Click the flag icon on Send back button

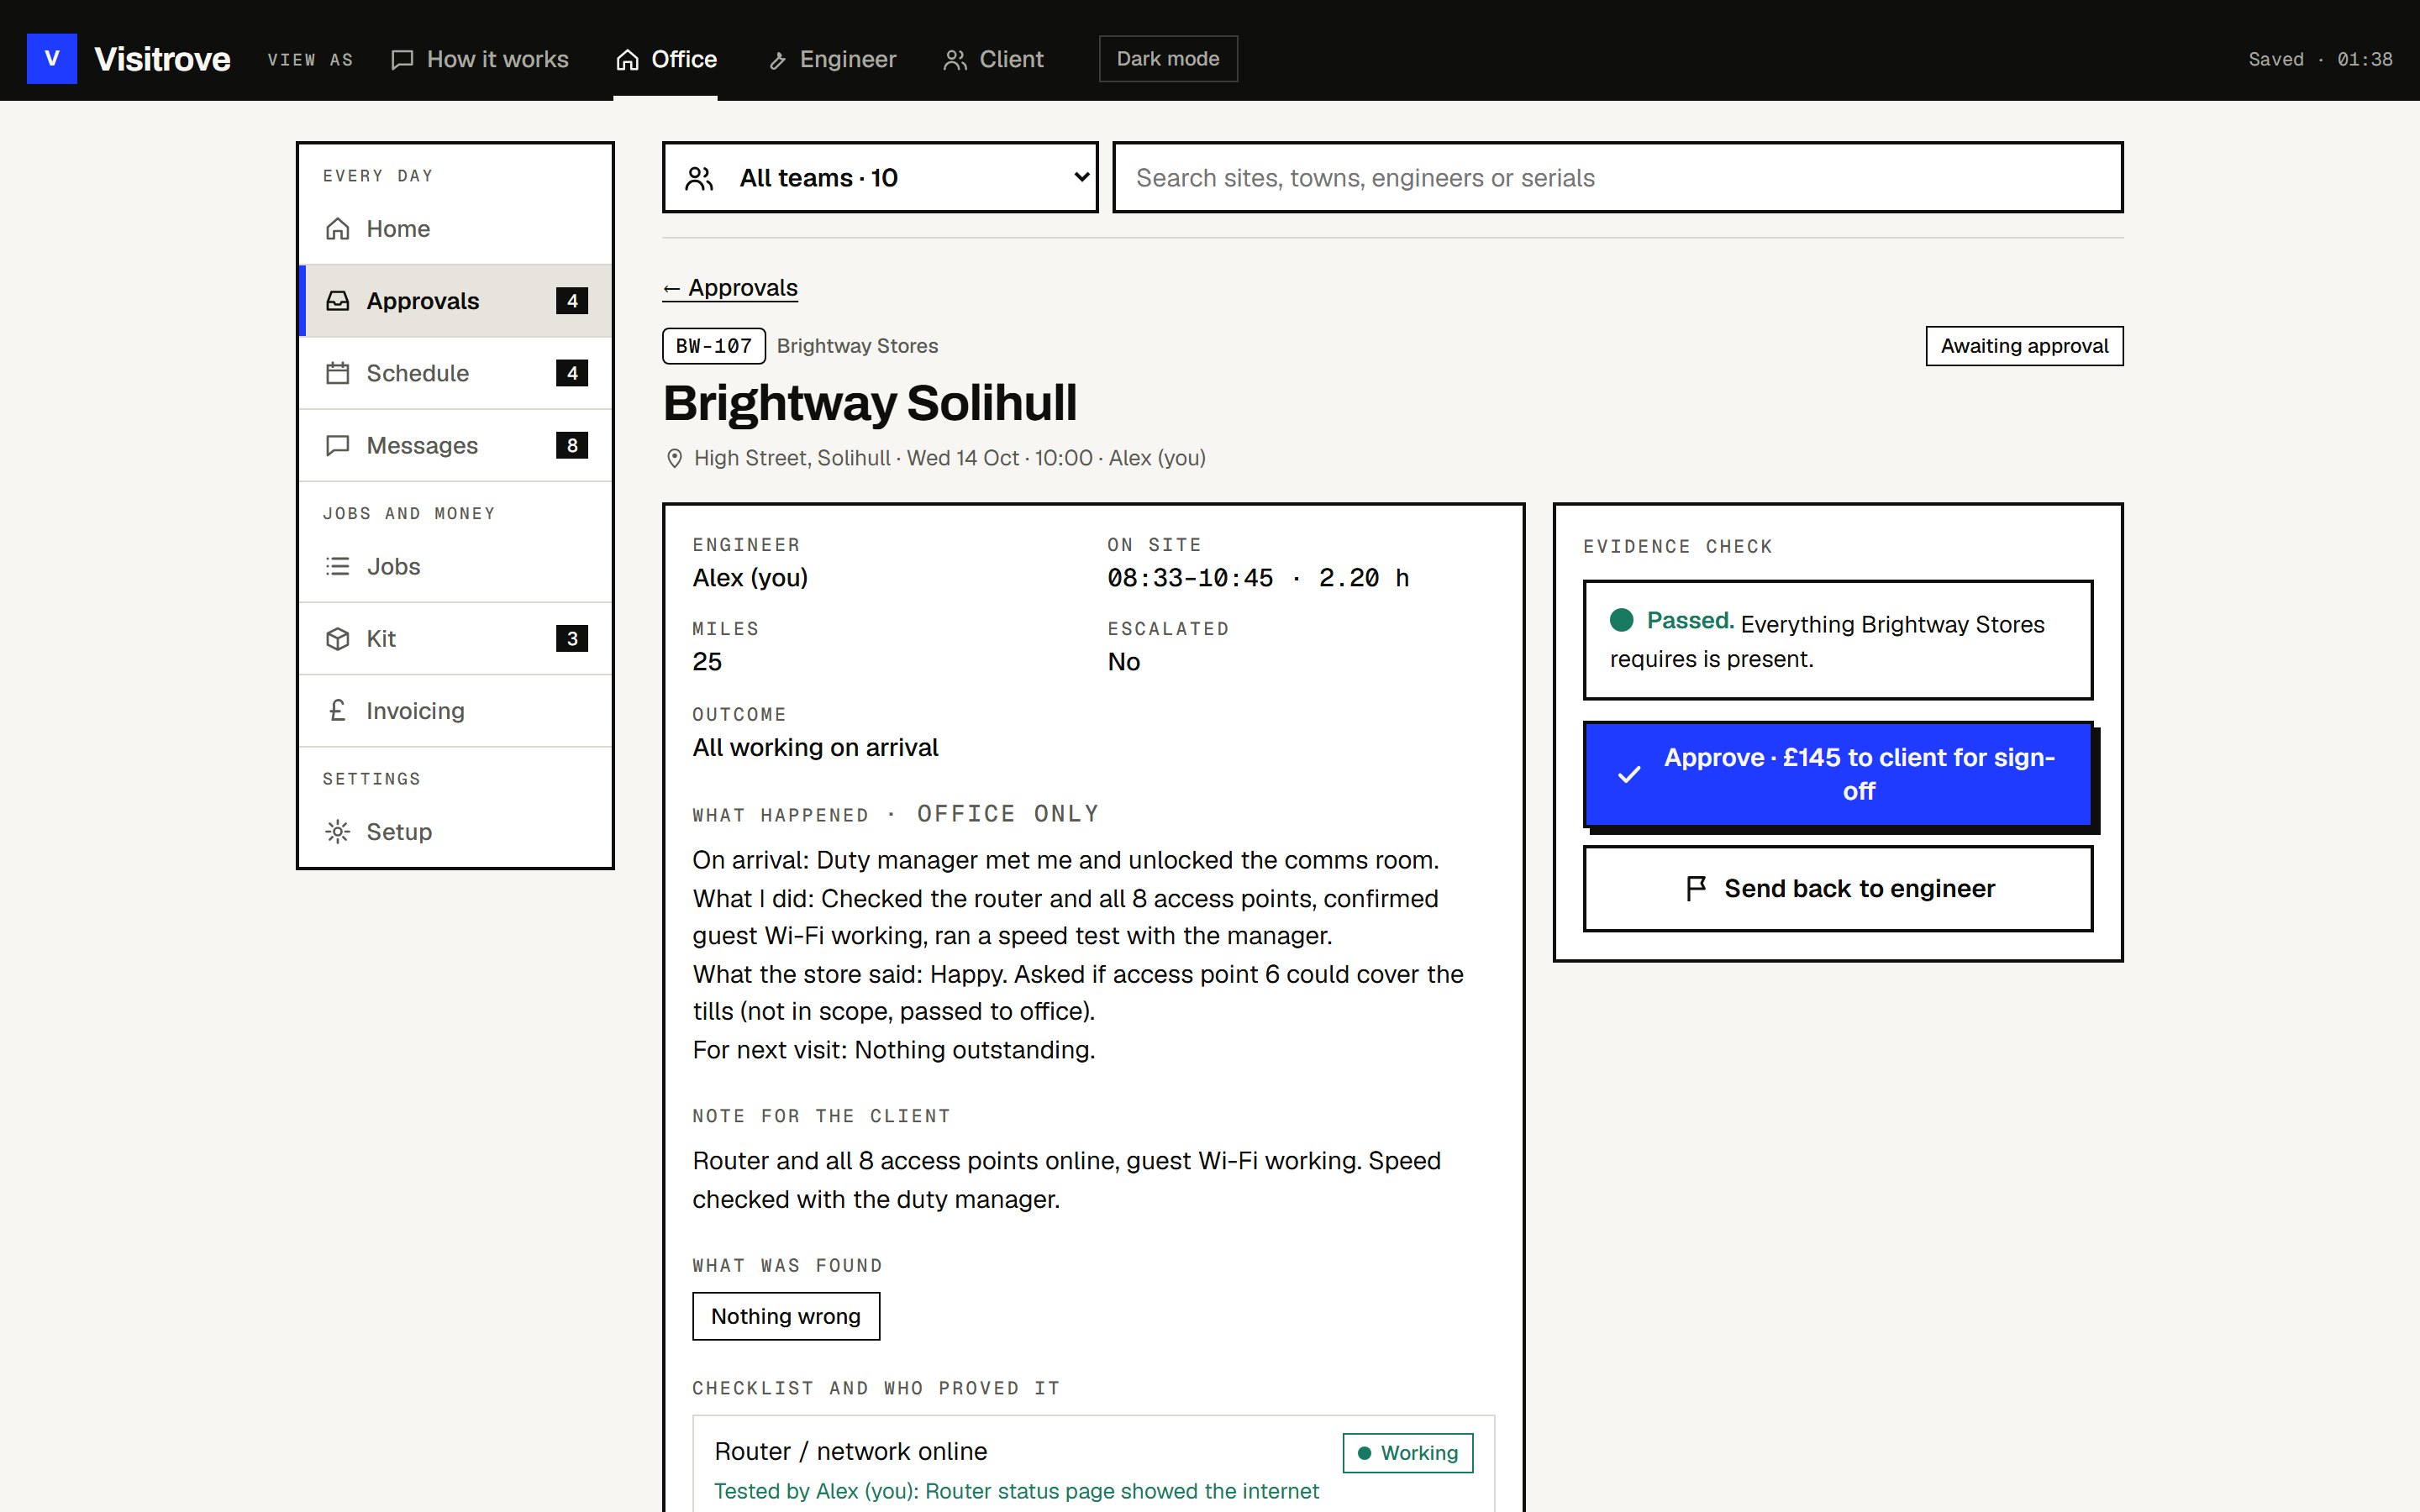click(x=1696, y=888)
